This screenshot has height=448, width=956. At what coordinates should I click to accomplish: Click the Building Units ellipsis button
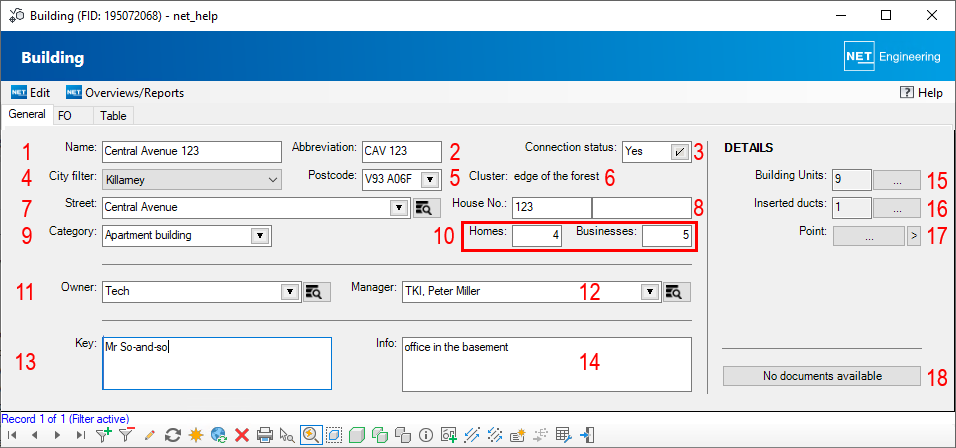[x=897, y=180]
